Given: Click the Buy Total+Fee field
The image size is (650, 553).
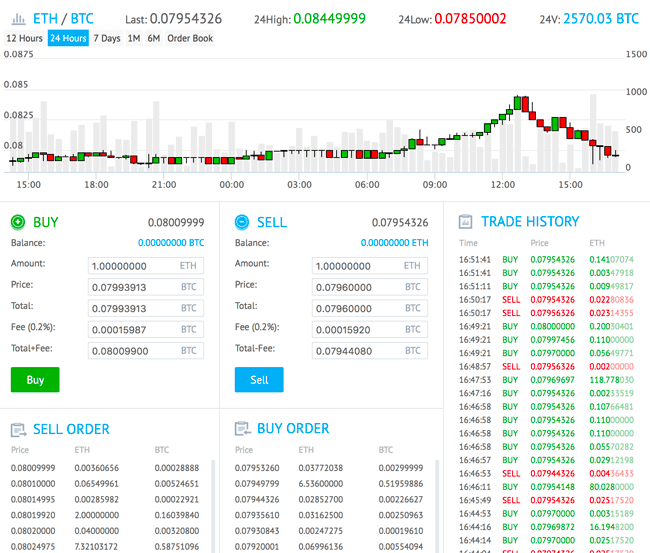Looking at the screenshot, I should (146, 351).
